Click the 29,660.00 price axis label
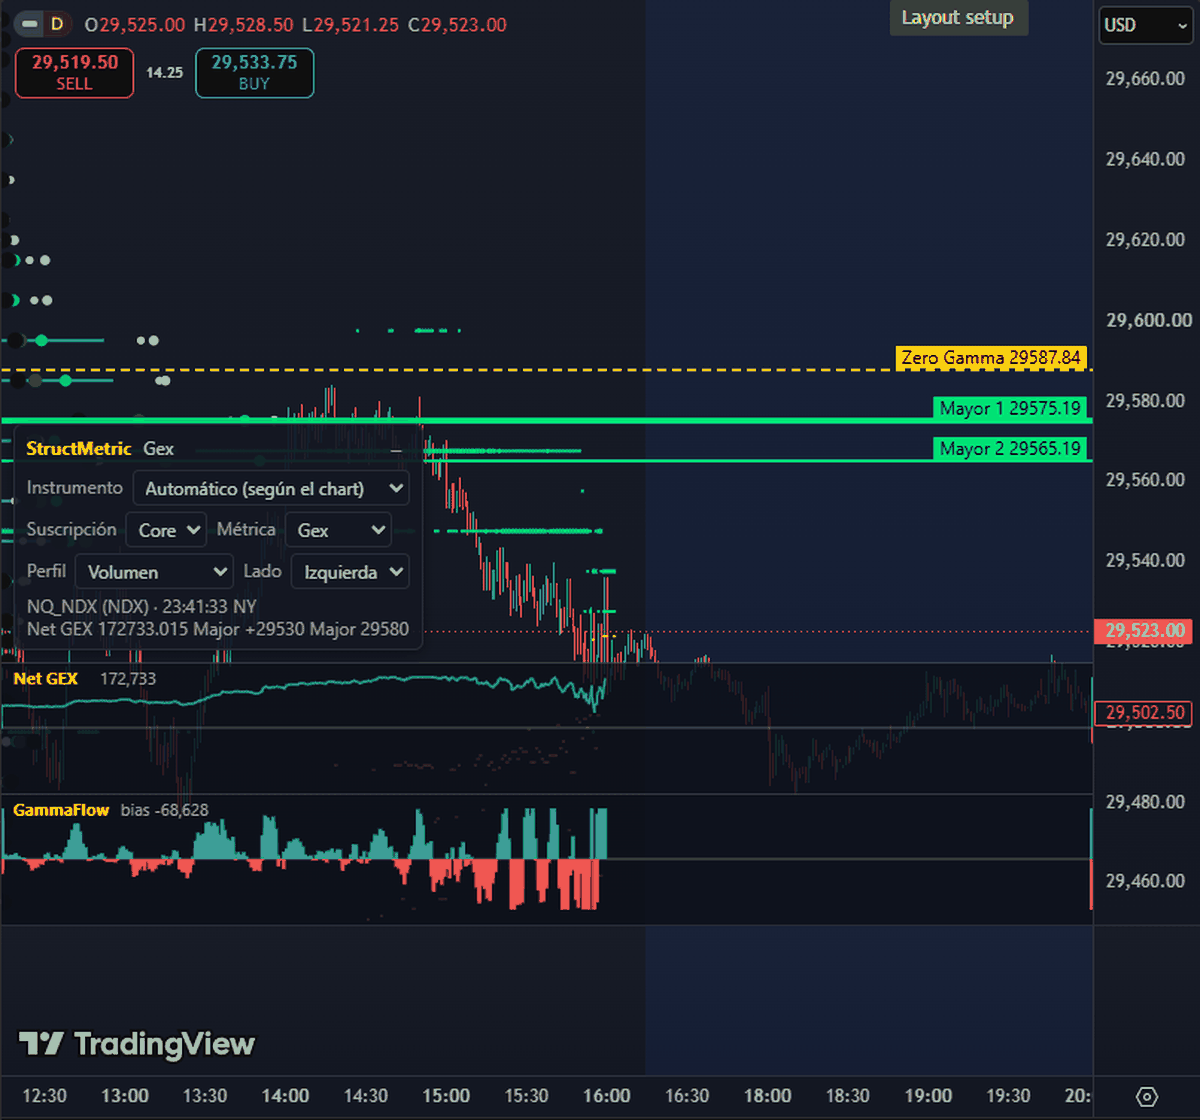The image size is (1200, 1120). click(x=1145, y=79)
